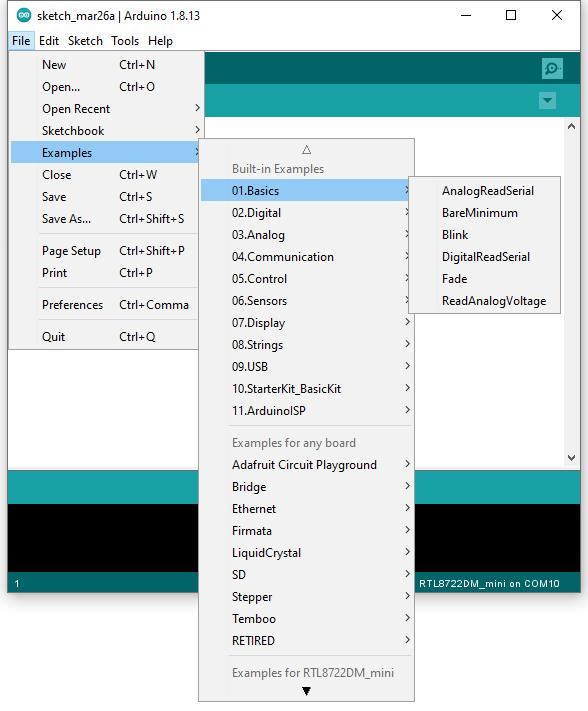This screenshot has width=588, height=711.
Task: Choose Quit in the File menu
Action: (105, 336)
